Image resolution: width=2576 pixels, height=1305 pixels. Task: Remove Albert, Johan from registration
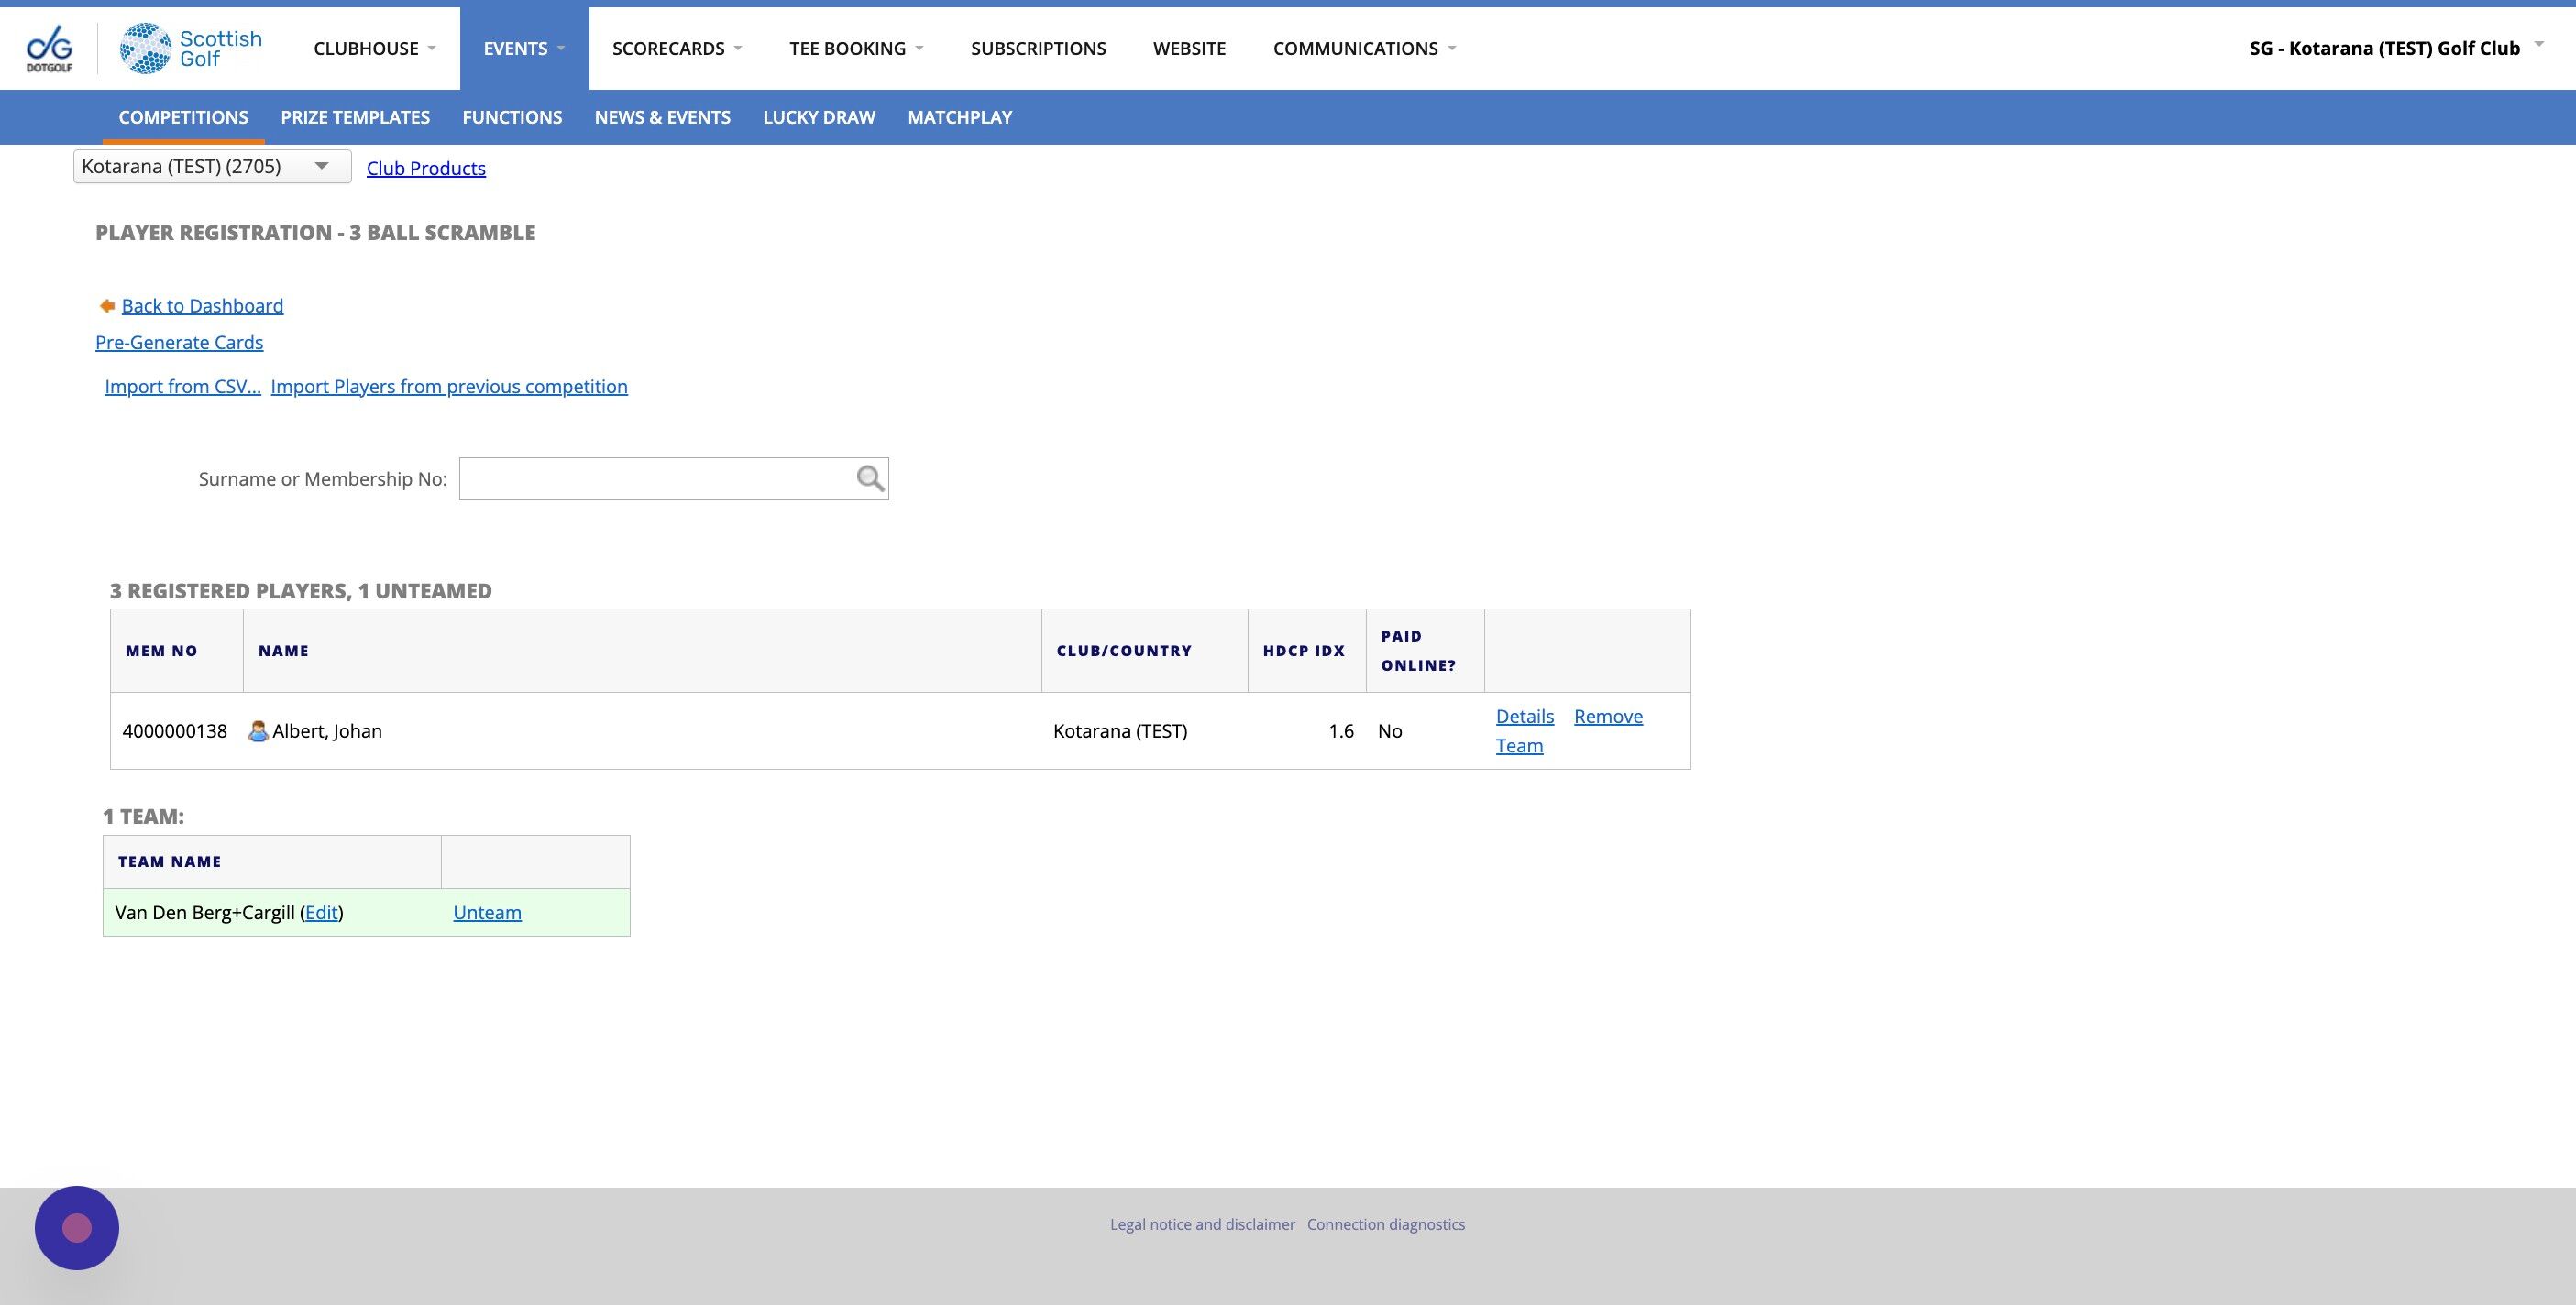click(1608, 716)
